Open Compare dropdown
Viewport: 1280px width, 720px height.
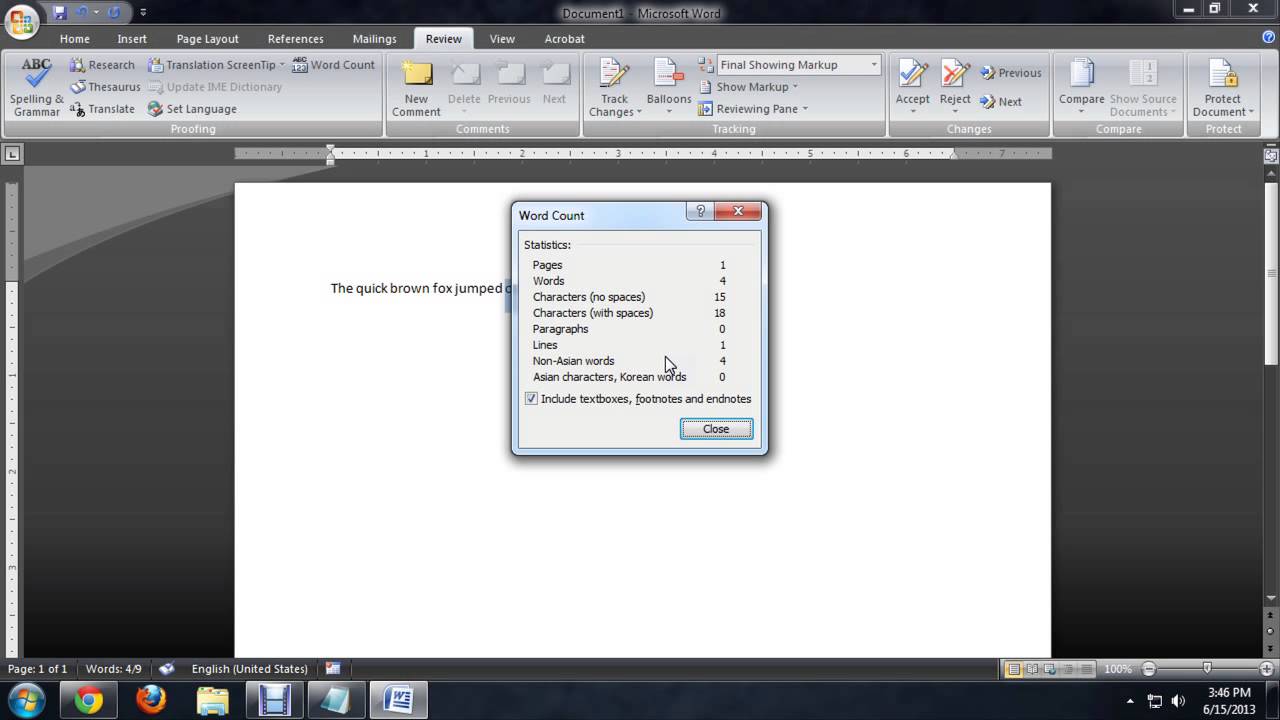1081,88
